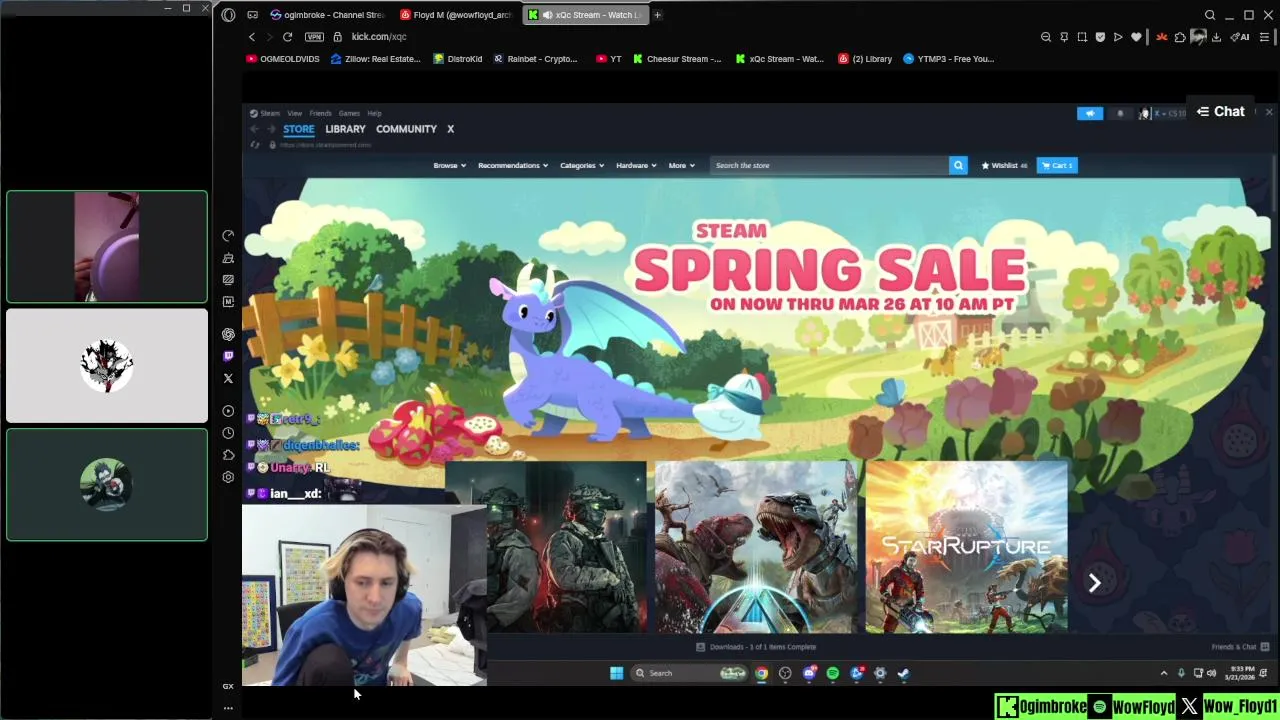Open the Cheesur Stream bookmark
This screenshot has width=1280, height=720.
point(677,59)
